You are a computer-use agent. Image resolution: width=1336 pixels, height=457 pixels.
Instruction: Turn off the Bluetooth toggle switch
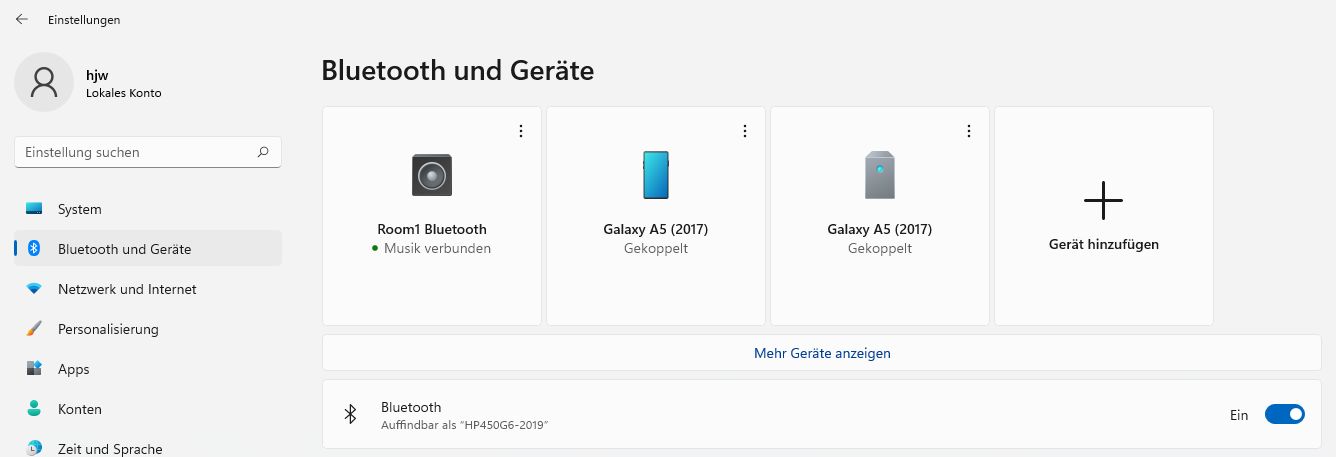pos(1285,414)
